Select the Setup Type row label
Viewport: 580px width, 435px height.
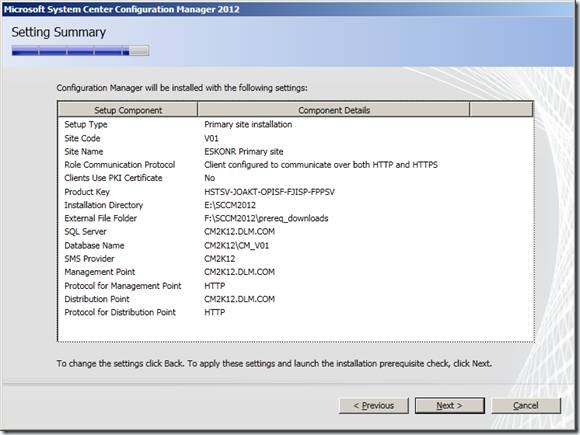coord(86,124)
